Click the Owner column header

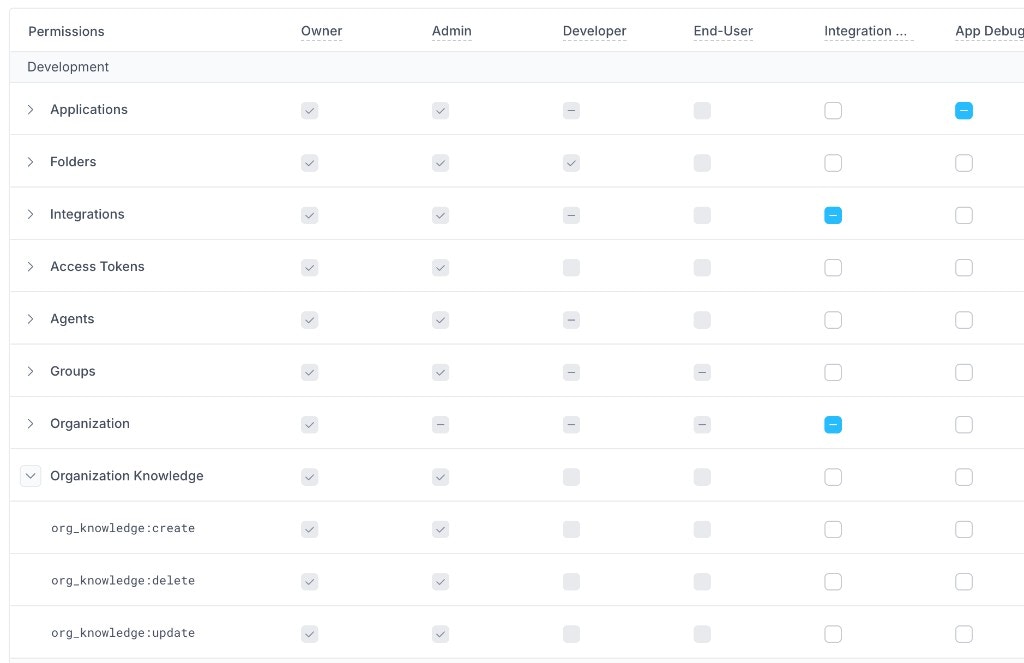tap(321, 31)
